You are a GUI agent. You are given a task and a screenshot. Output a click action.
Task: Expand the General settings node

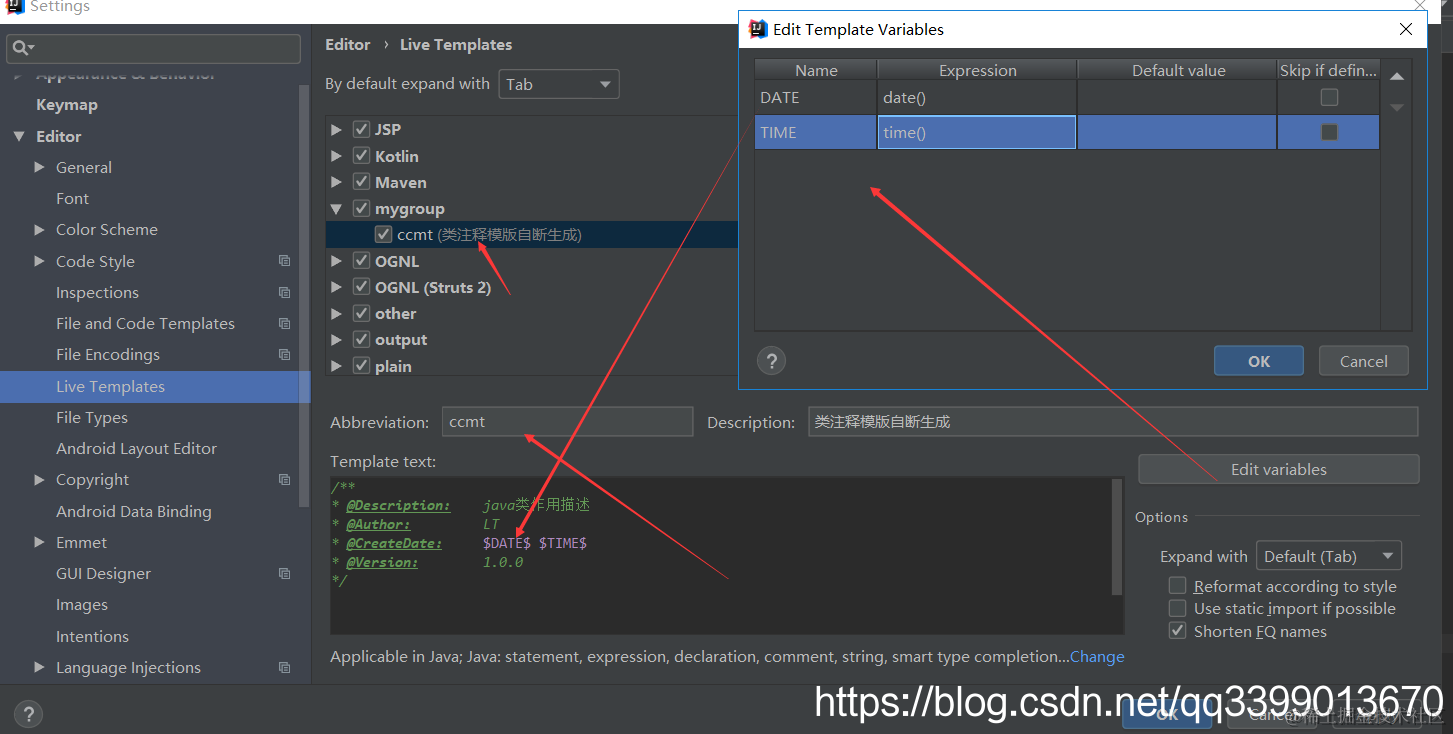coord(39,167)
